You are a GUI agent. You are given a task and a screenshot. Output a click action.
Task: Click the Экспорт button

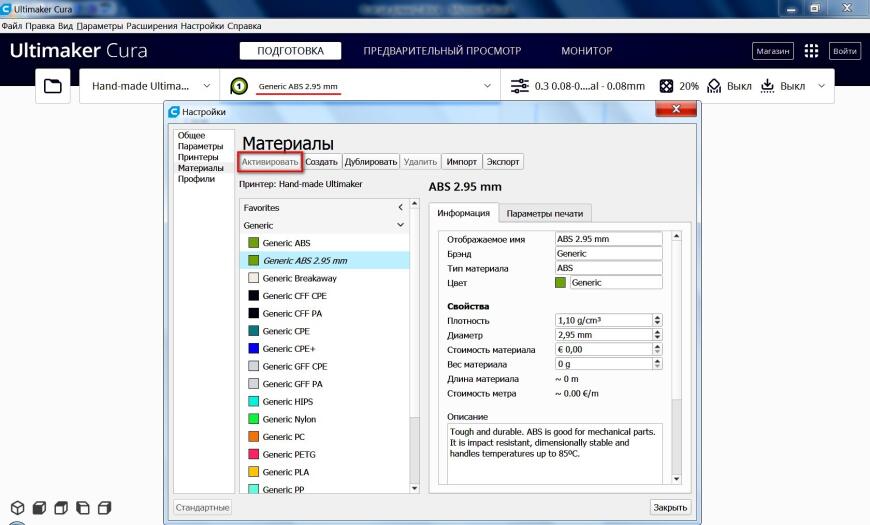[x=503, y=161]
